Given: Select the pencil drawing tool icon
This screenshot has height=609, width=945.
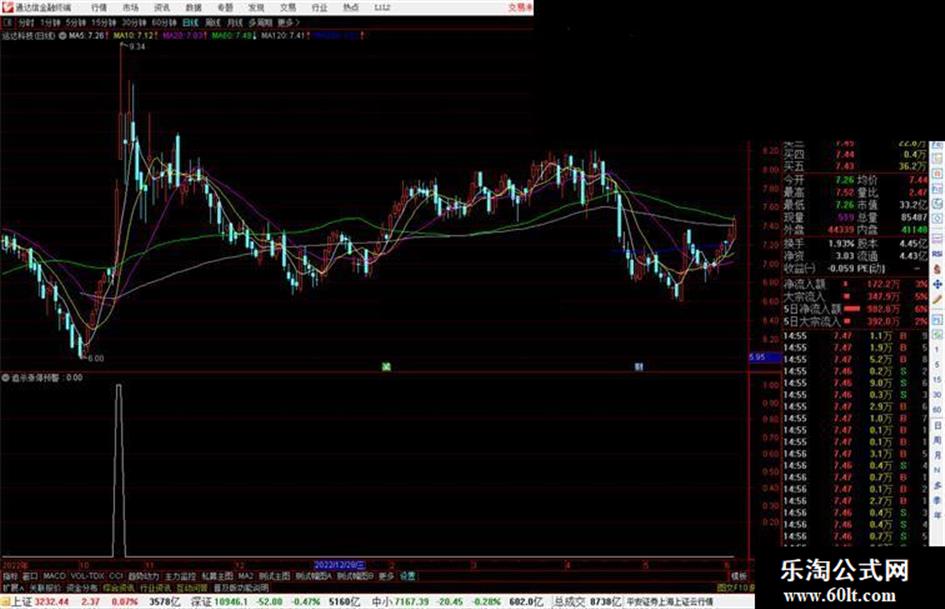Looking at the screenshot, I should [x=937, y=298].
